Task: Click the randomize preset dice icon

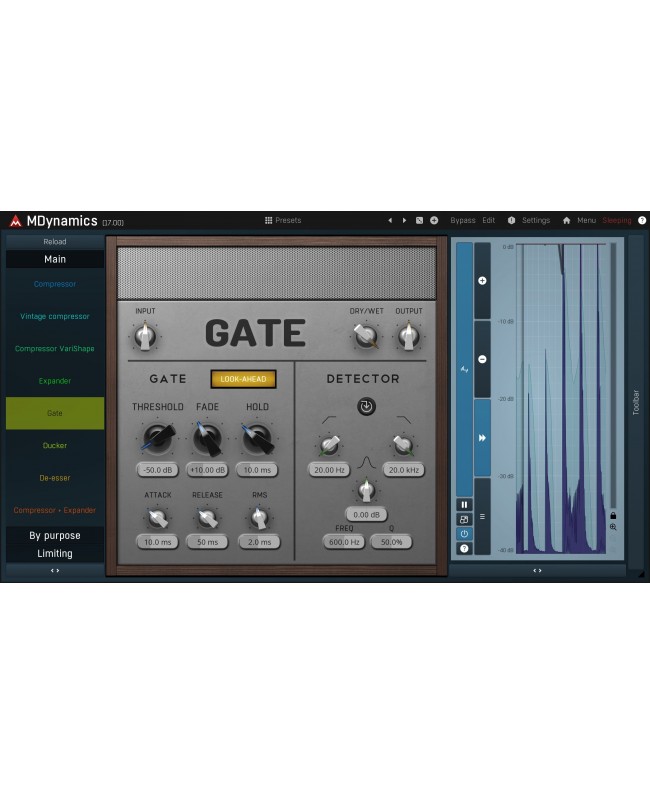Action: pos(419,220)
